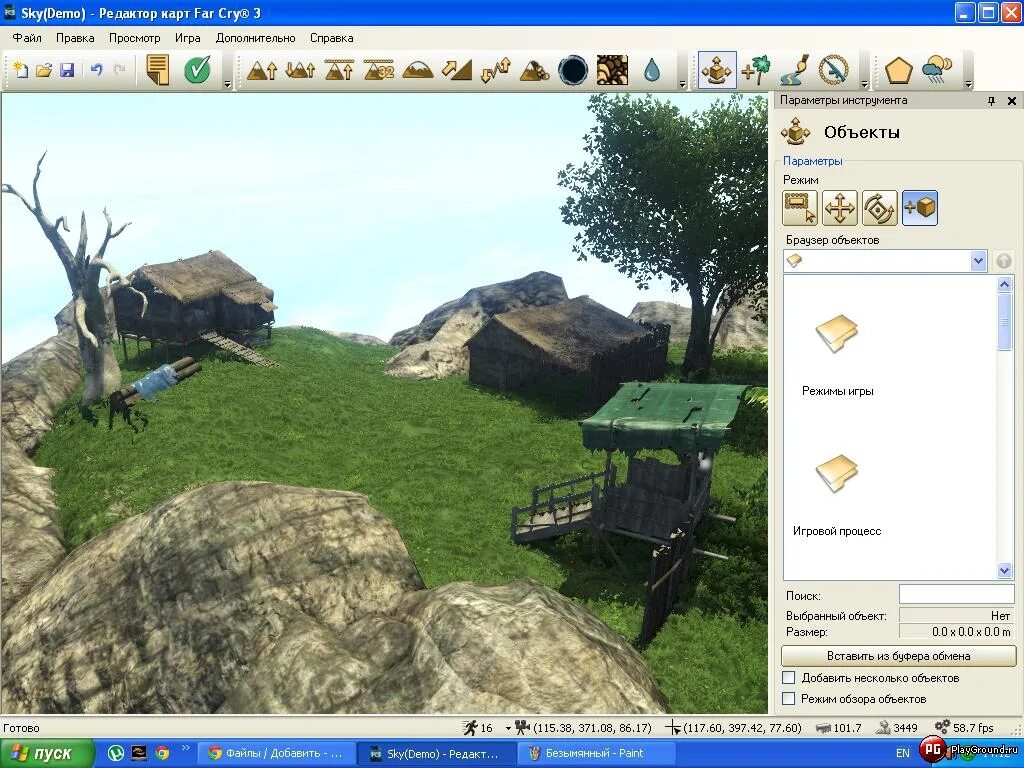Expand the terrain toolbar overflow arrow

pos(682,84)
